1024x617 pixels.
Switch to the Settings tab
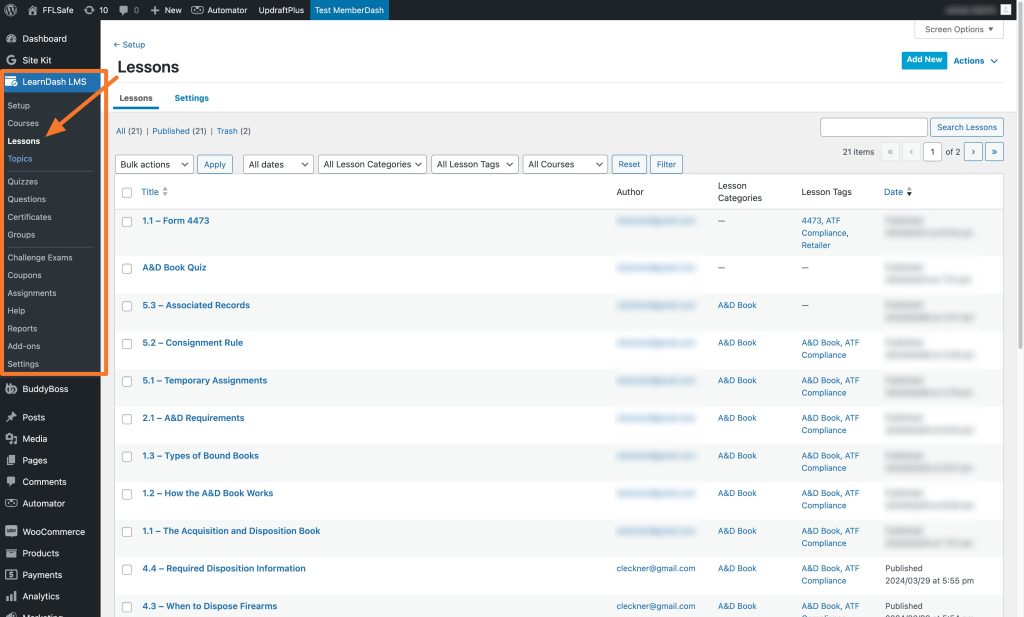191,98
